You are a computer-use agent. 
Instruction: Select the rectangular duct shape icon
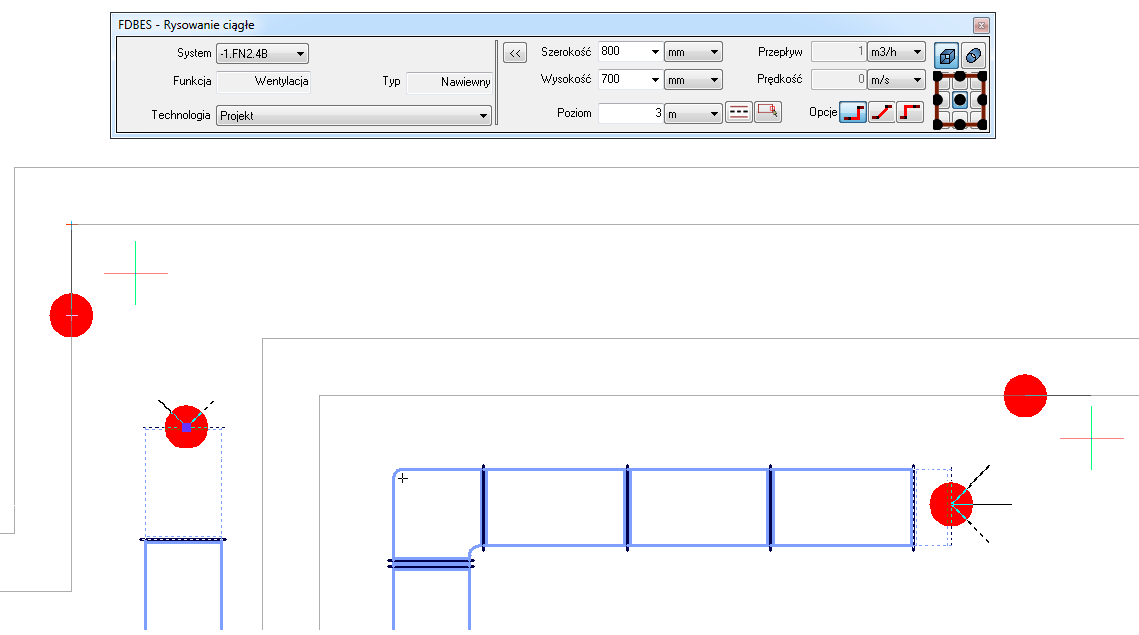pyautogui.click(x=945, y=56)
